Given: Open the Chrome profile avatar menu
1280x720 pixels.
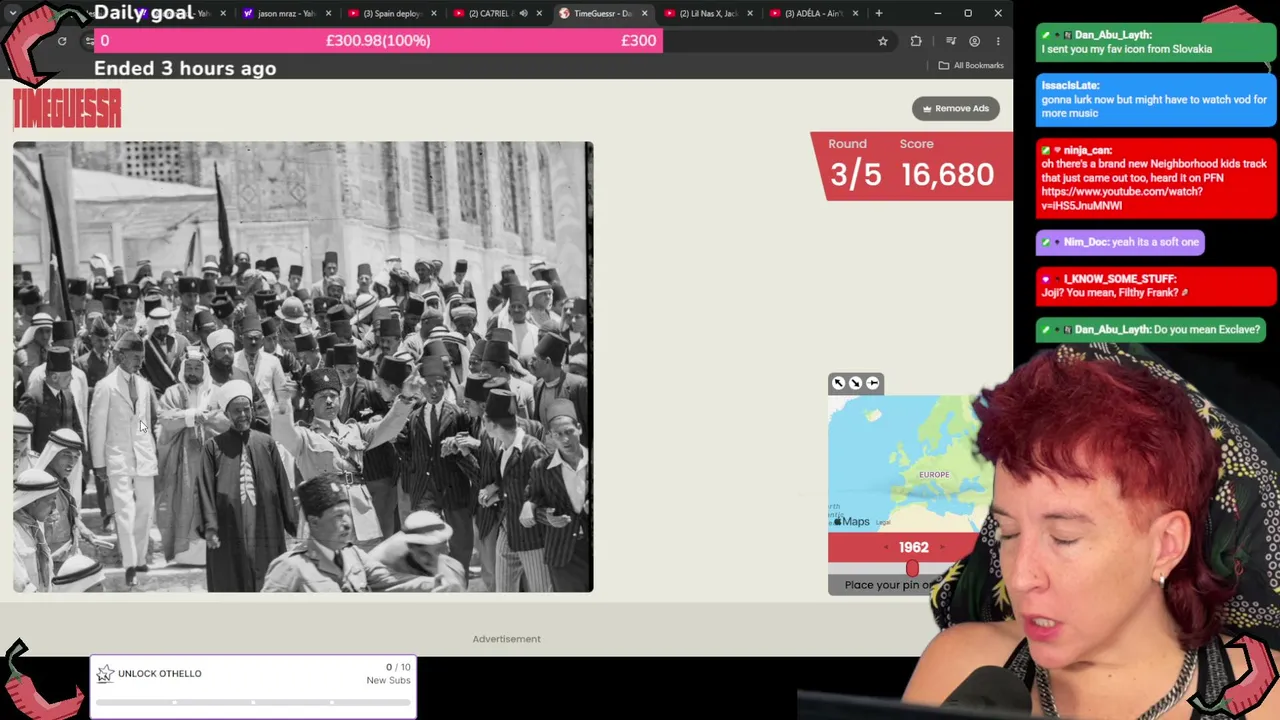Looking at the screenshot, I should coord(975,41).
